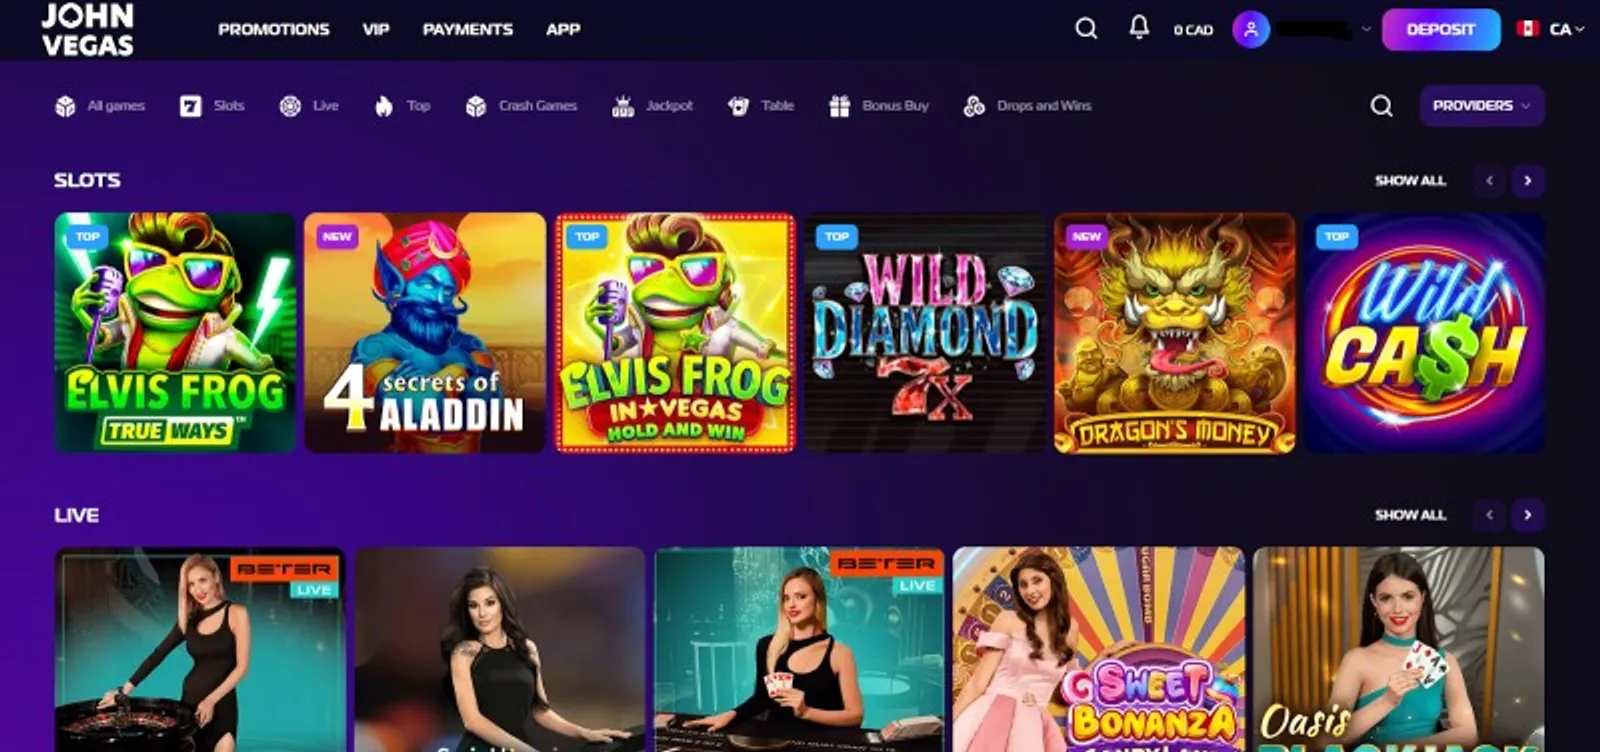Open the Promotions menu

click(273, 30)
